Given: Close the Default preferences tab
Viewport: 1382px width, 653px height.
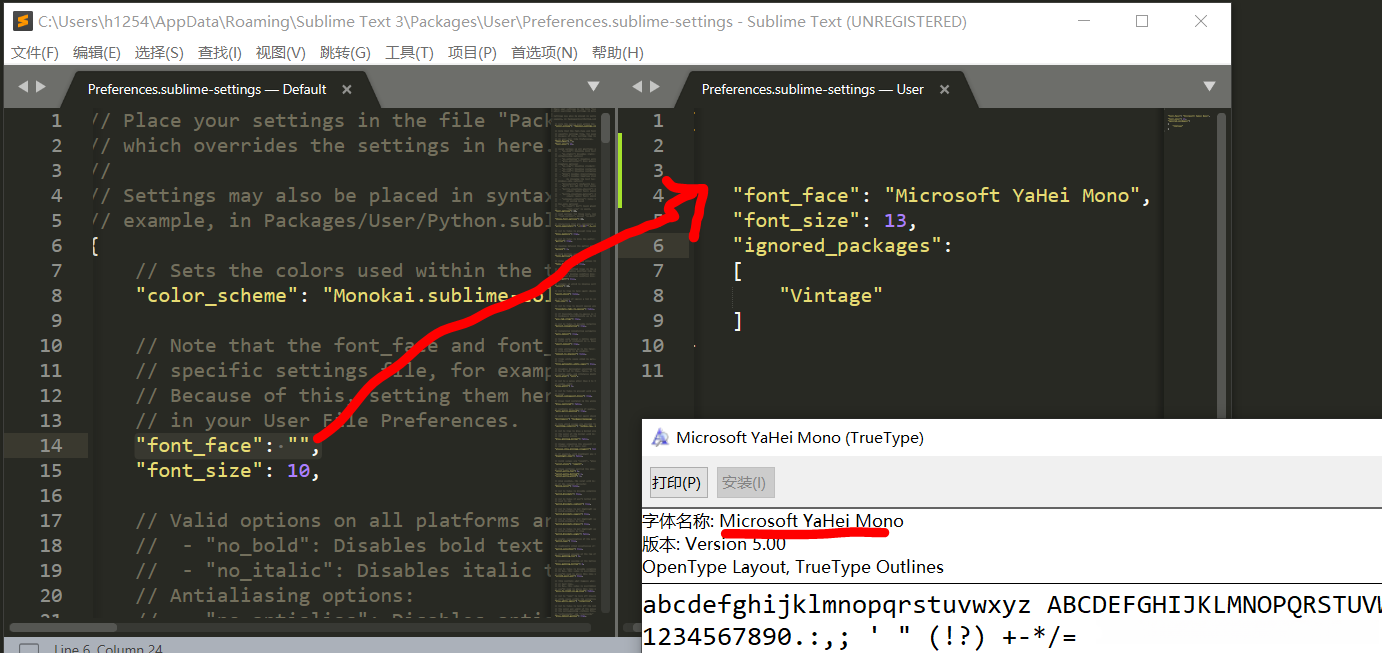Looking at the screenshot, I should (347, 89).
